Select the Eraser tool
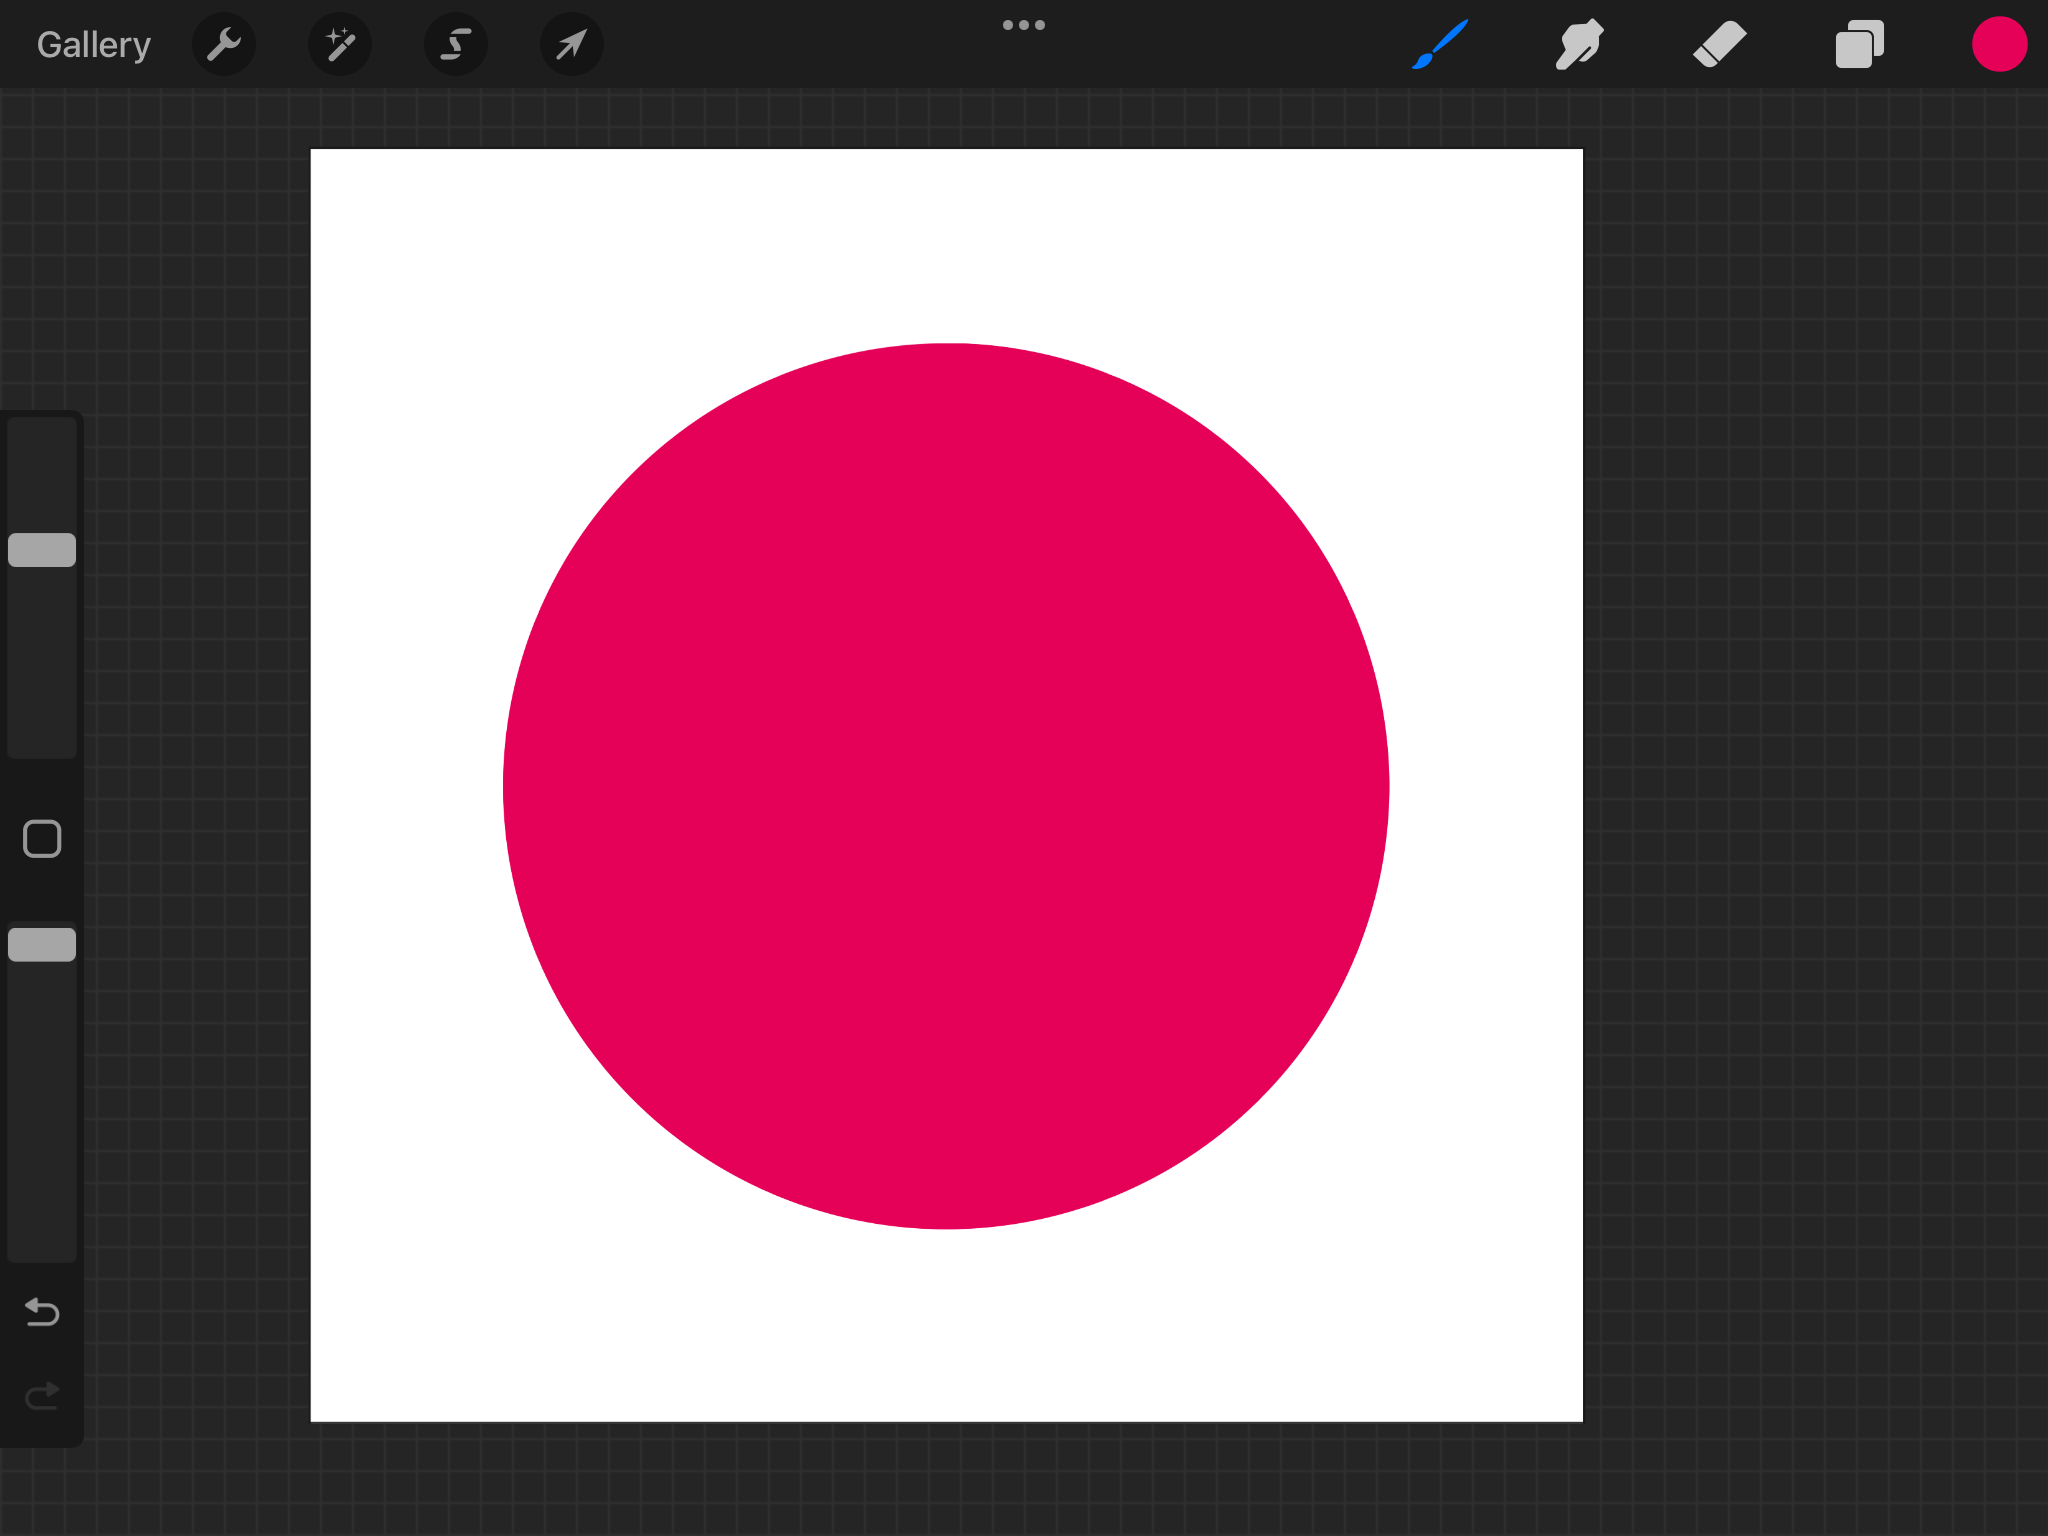 tap(1719, 45)
